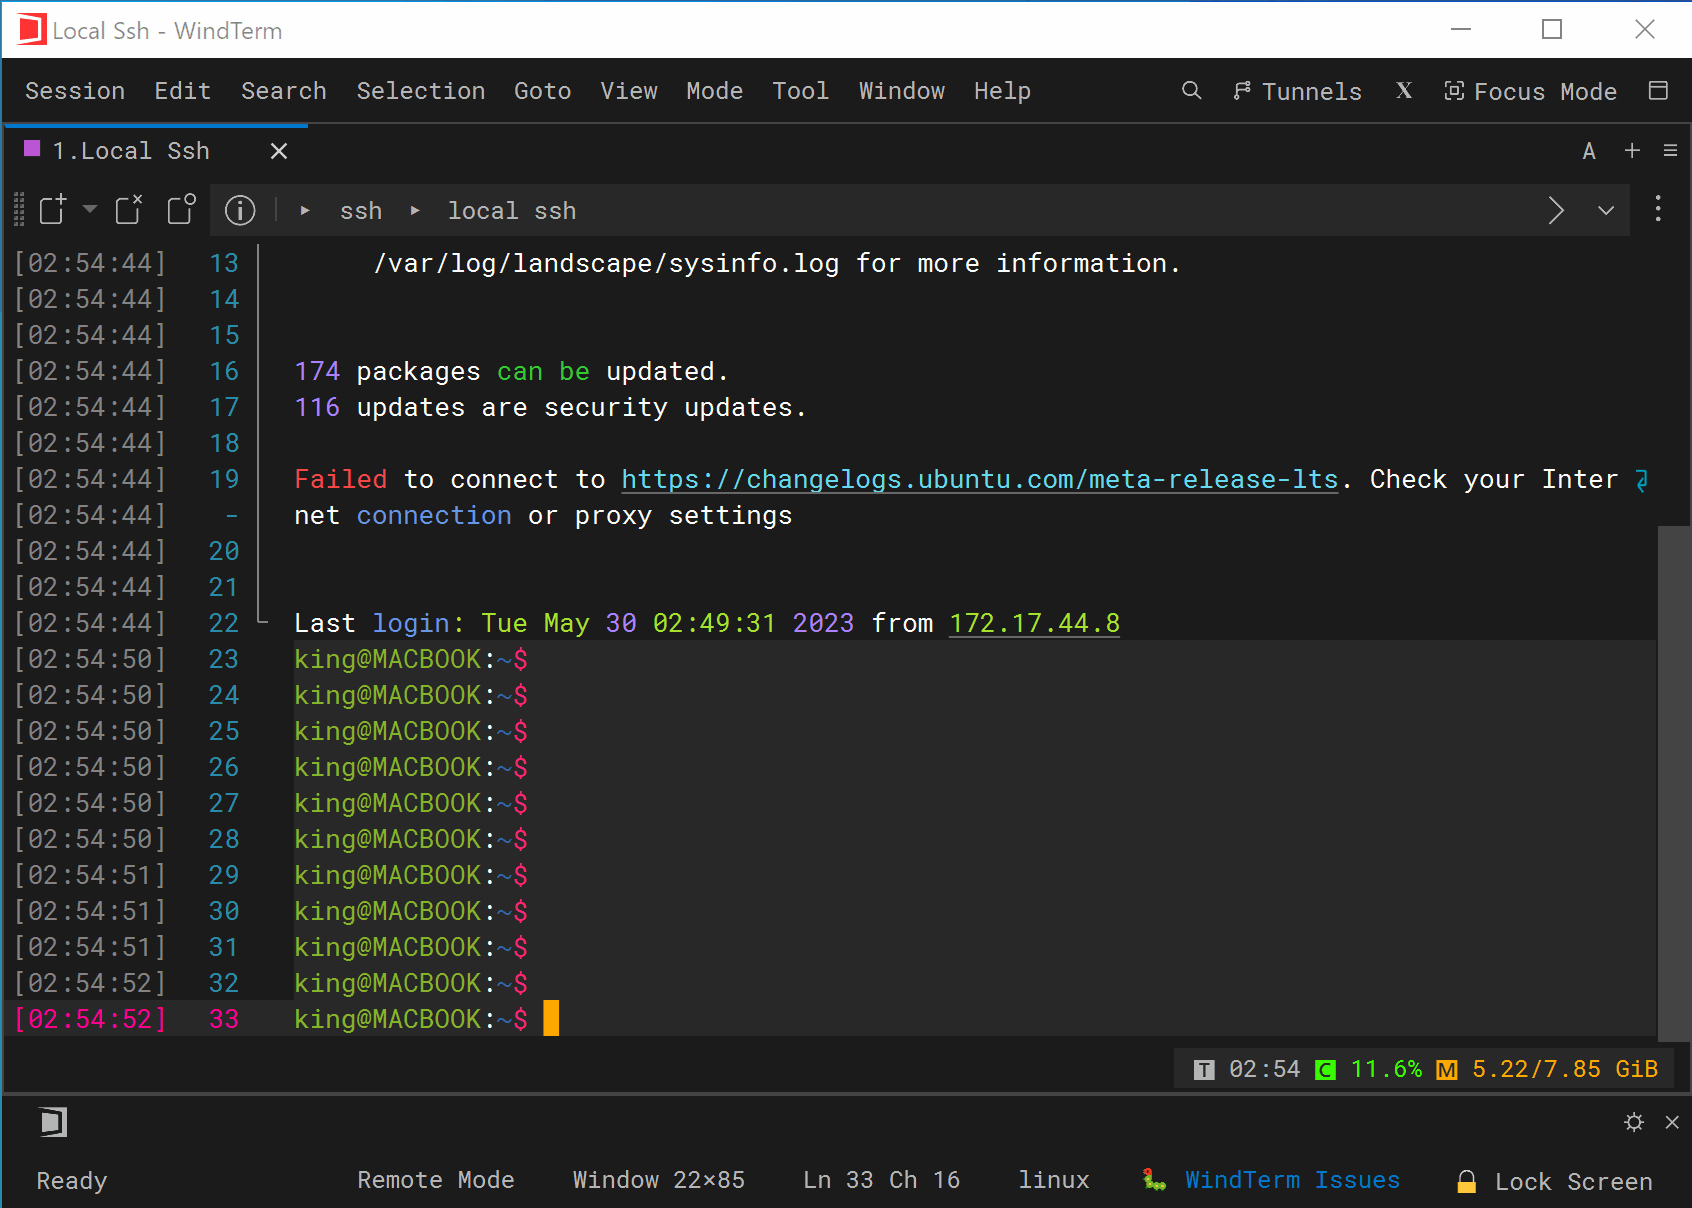
Task: Open the Selection menu
Action: (x=421, y=91)
